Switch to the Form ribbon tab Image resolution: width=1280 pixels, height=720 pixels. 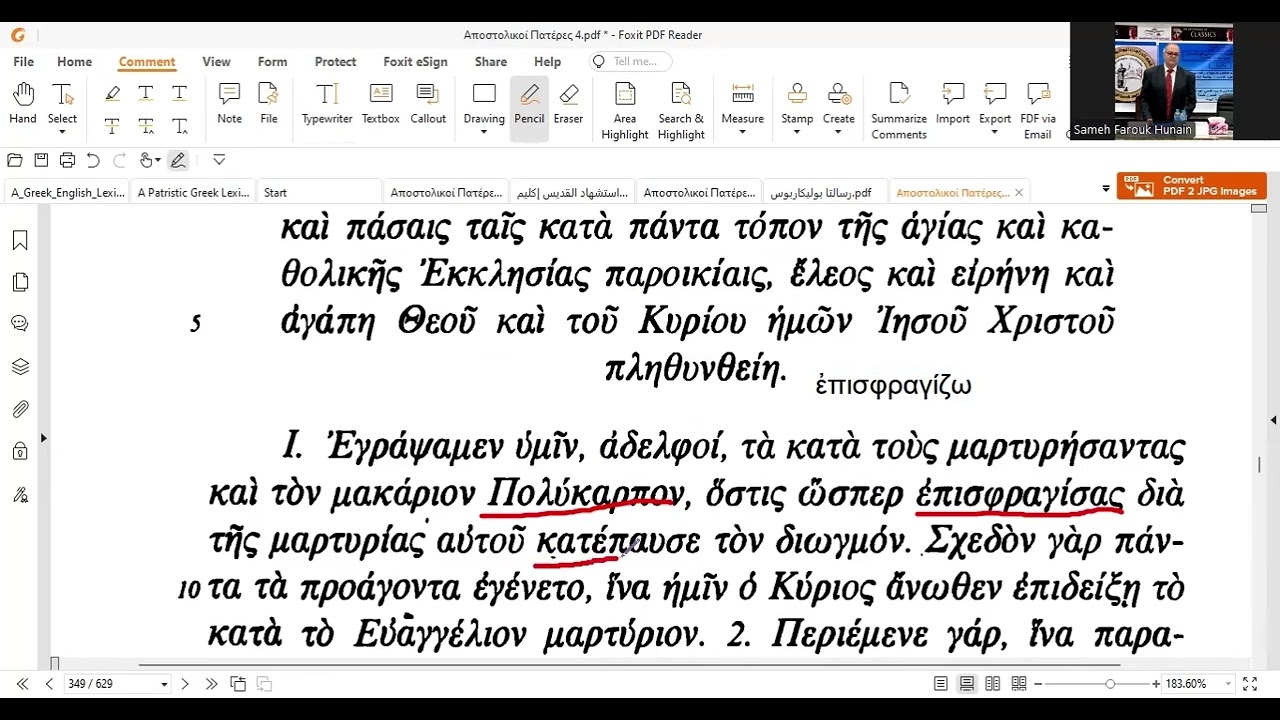272,62
